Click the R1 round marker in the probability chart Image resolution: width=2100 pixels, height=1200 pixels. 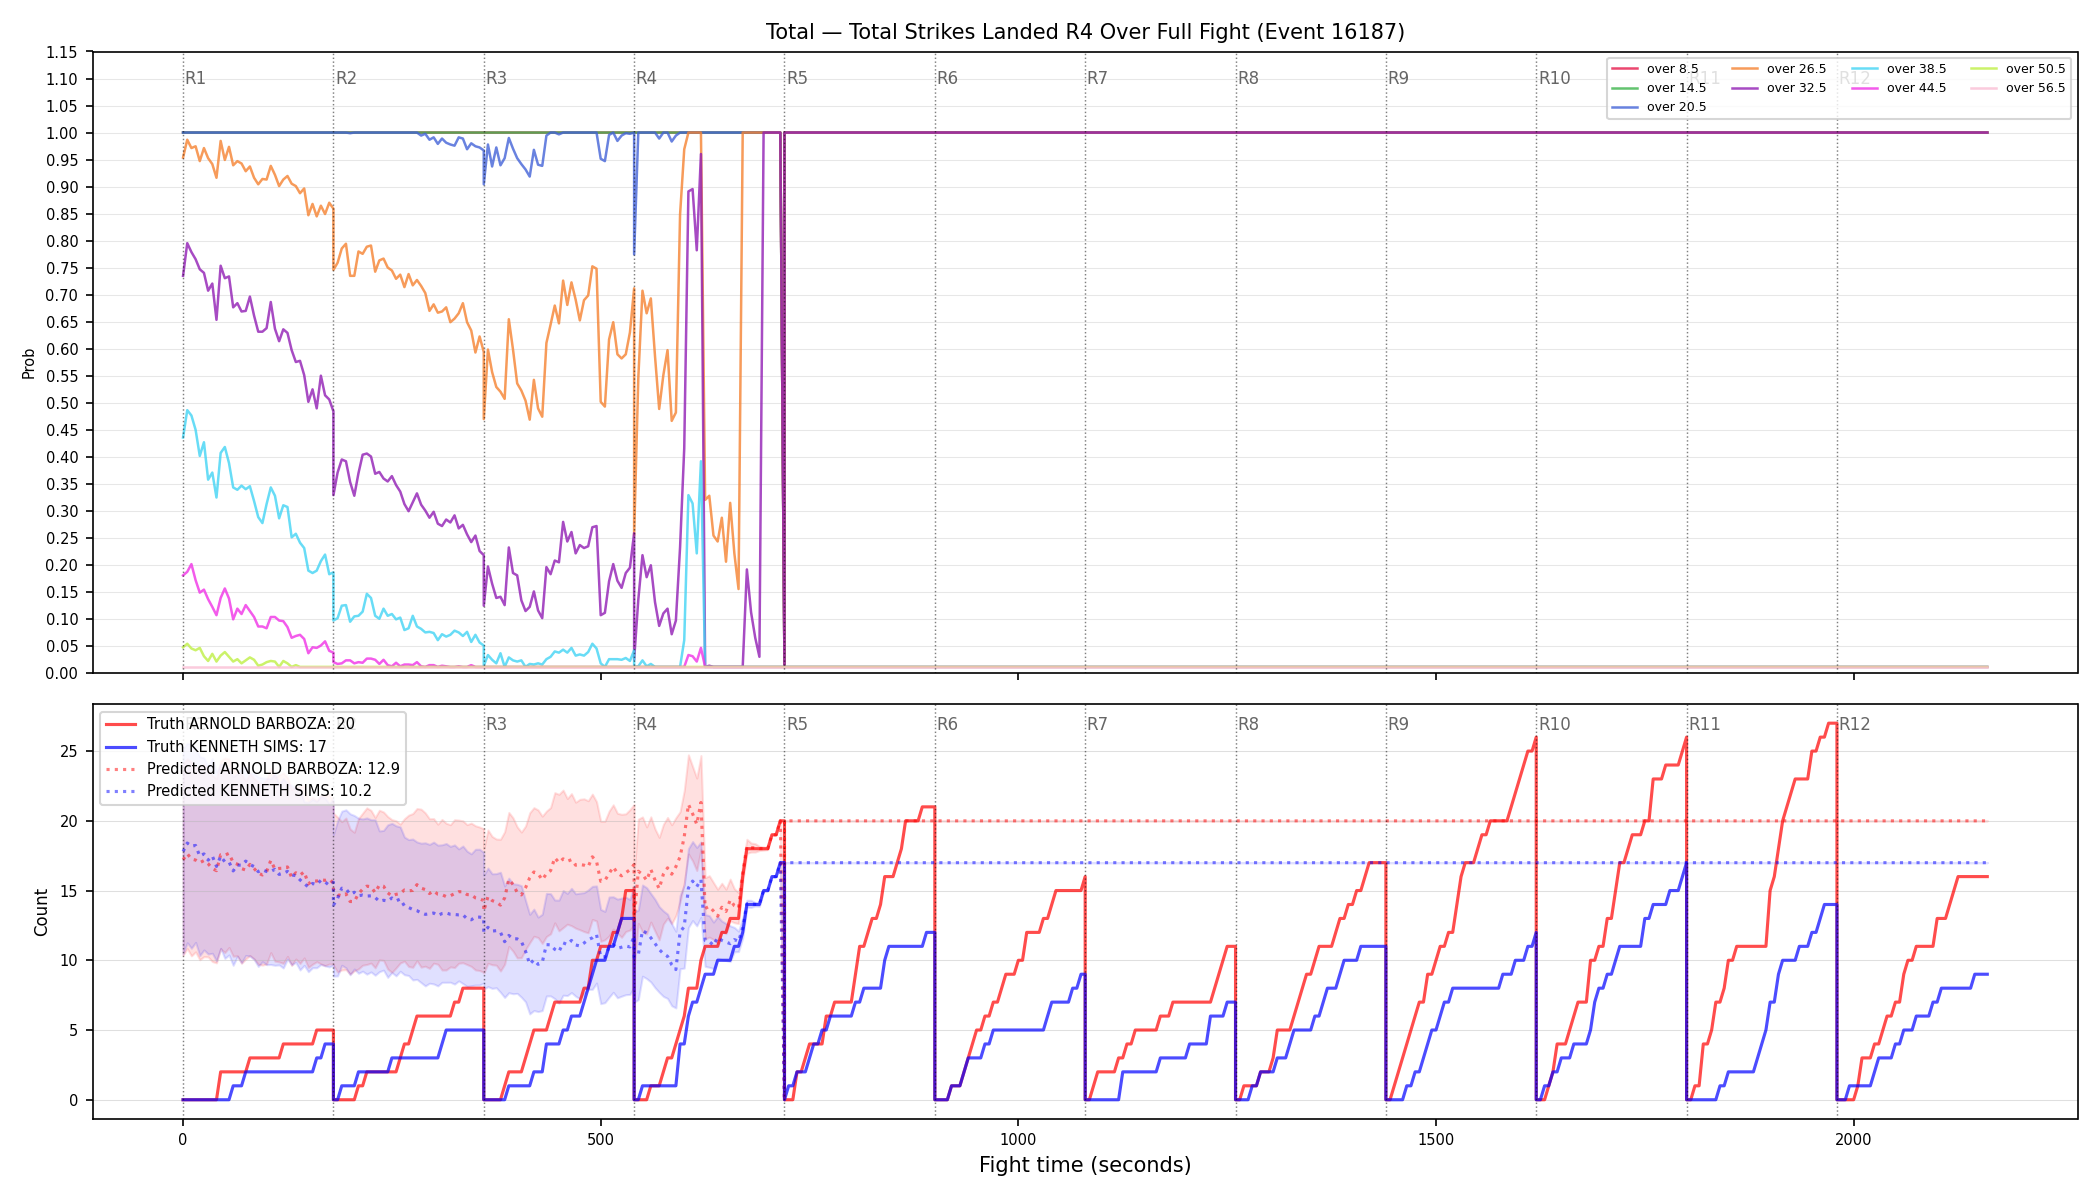click(195, 78)
